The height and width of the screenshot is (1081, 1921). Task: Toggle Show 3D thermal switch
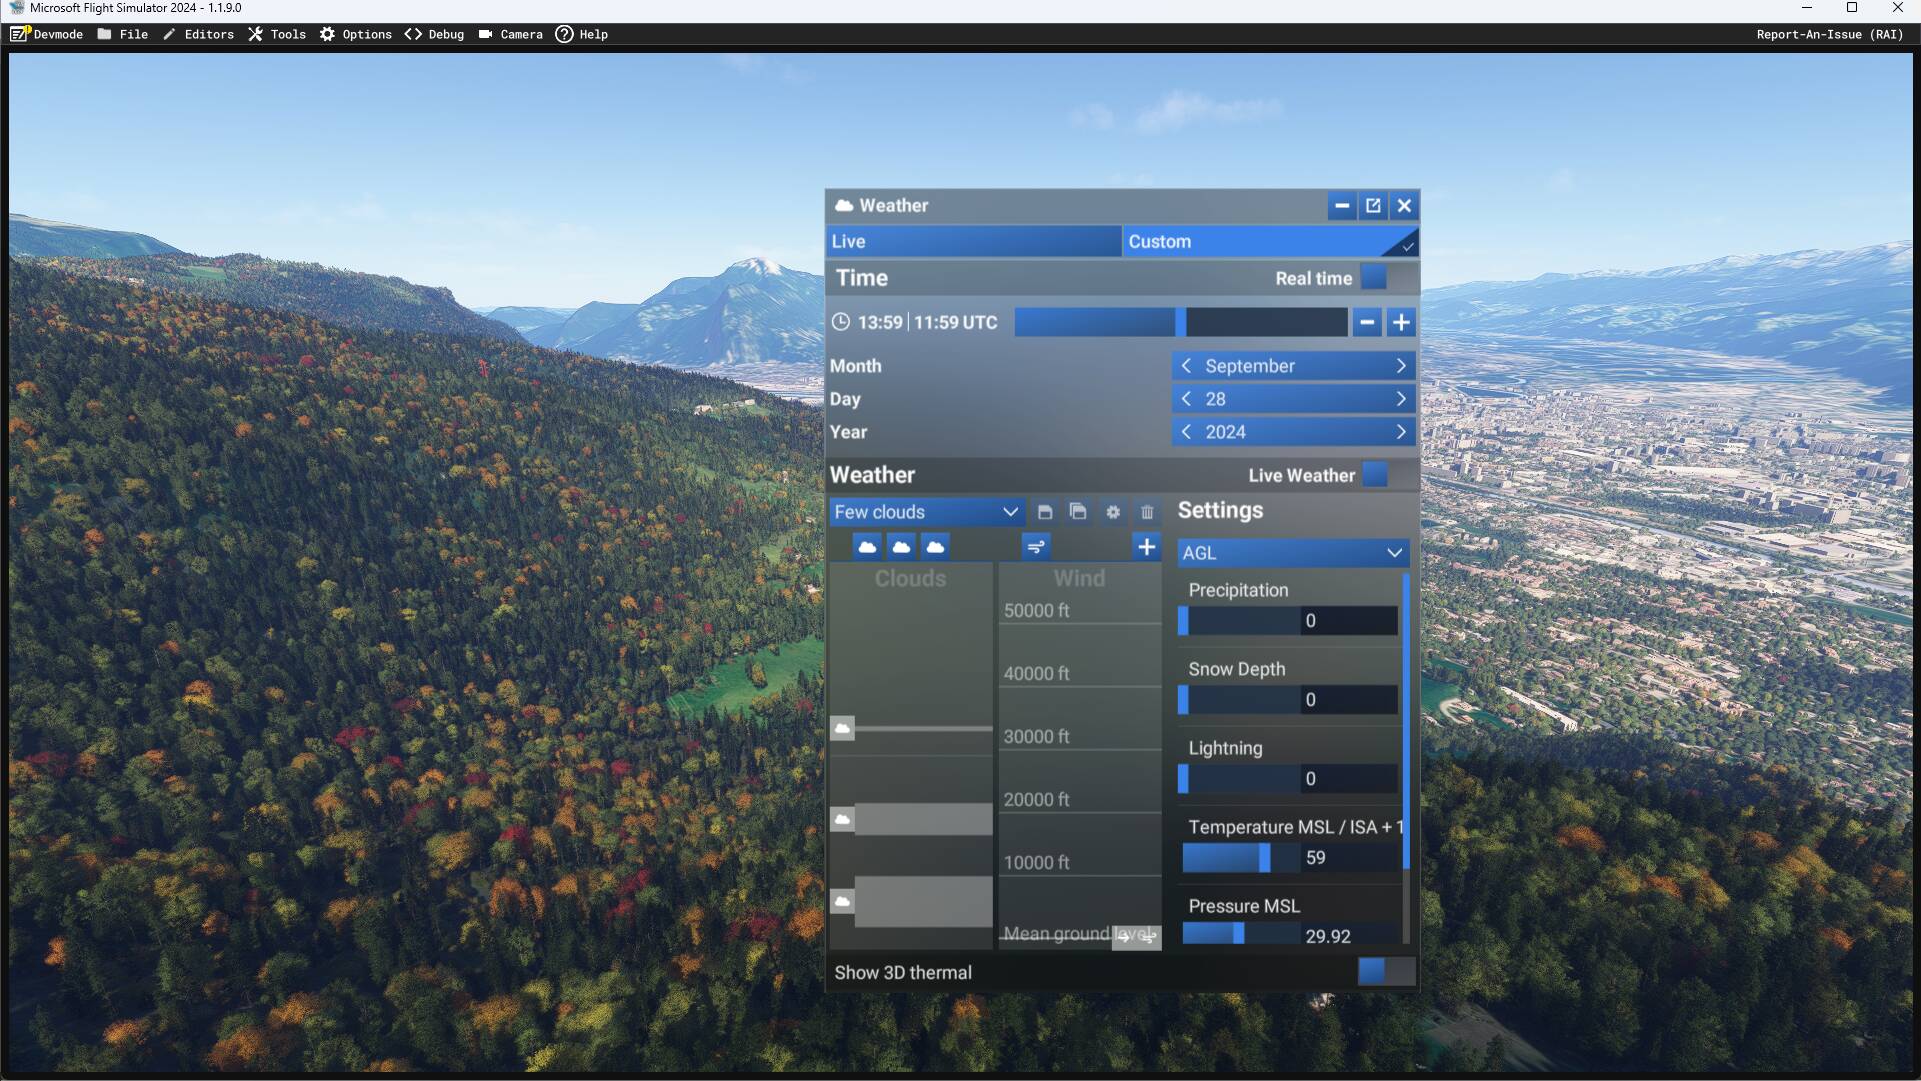[x=1386, y=971]
